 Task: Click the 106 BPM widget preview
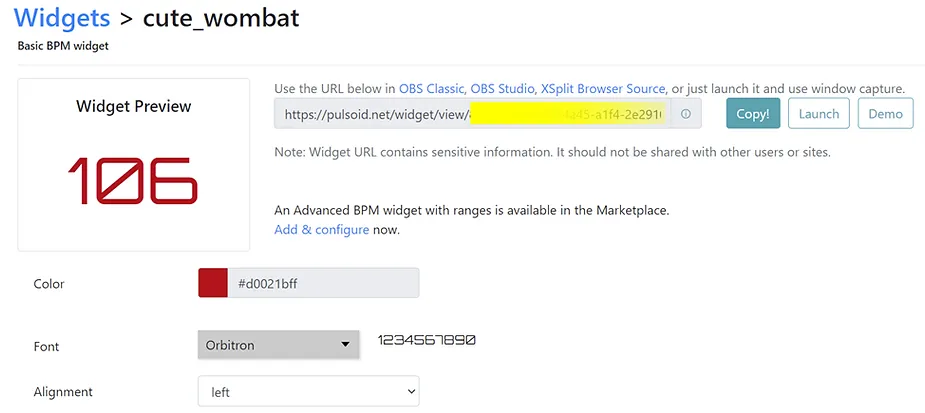(x=133, y=181)
